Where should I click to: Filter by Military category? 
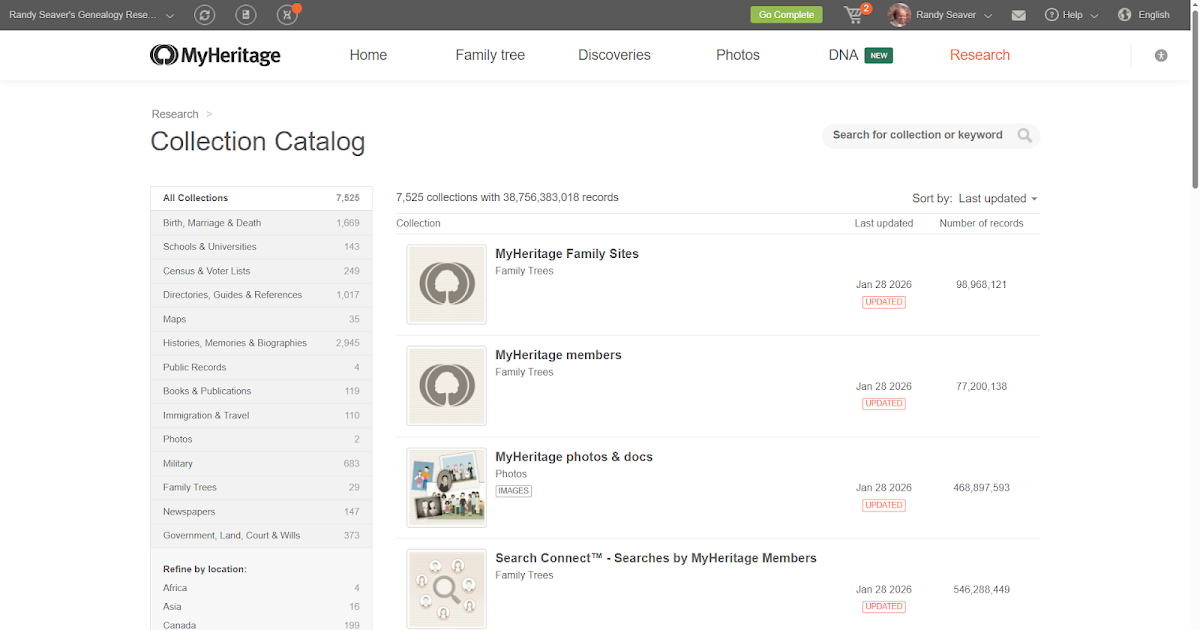(261, 463)
